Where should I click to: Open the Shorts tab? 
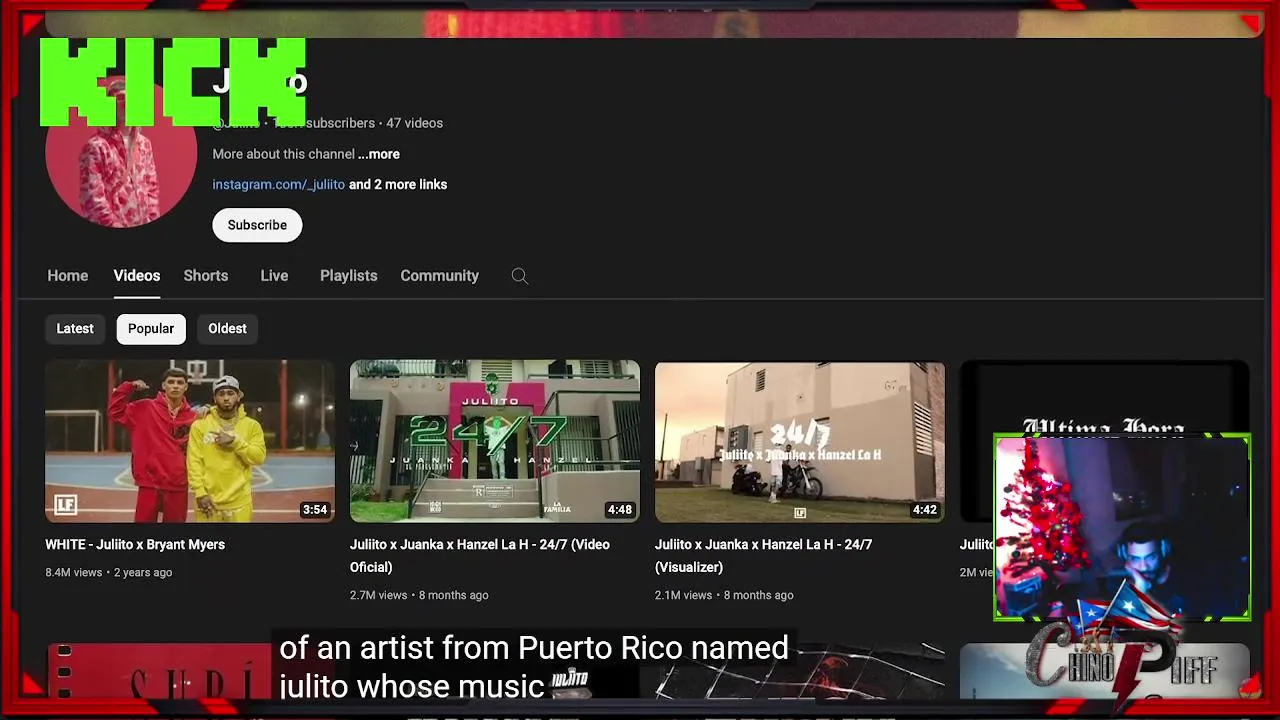click(206, 276)
